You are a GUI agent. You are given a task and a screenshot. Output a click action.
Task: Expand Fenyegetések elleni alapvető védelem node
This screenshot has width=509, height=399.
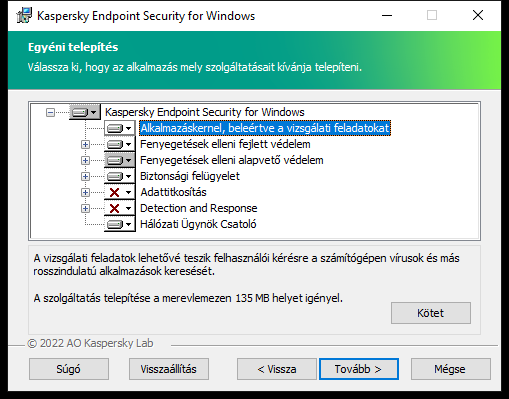click(85, 160)
